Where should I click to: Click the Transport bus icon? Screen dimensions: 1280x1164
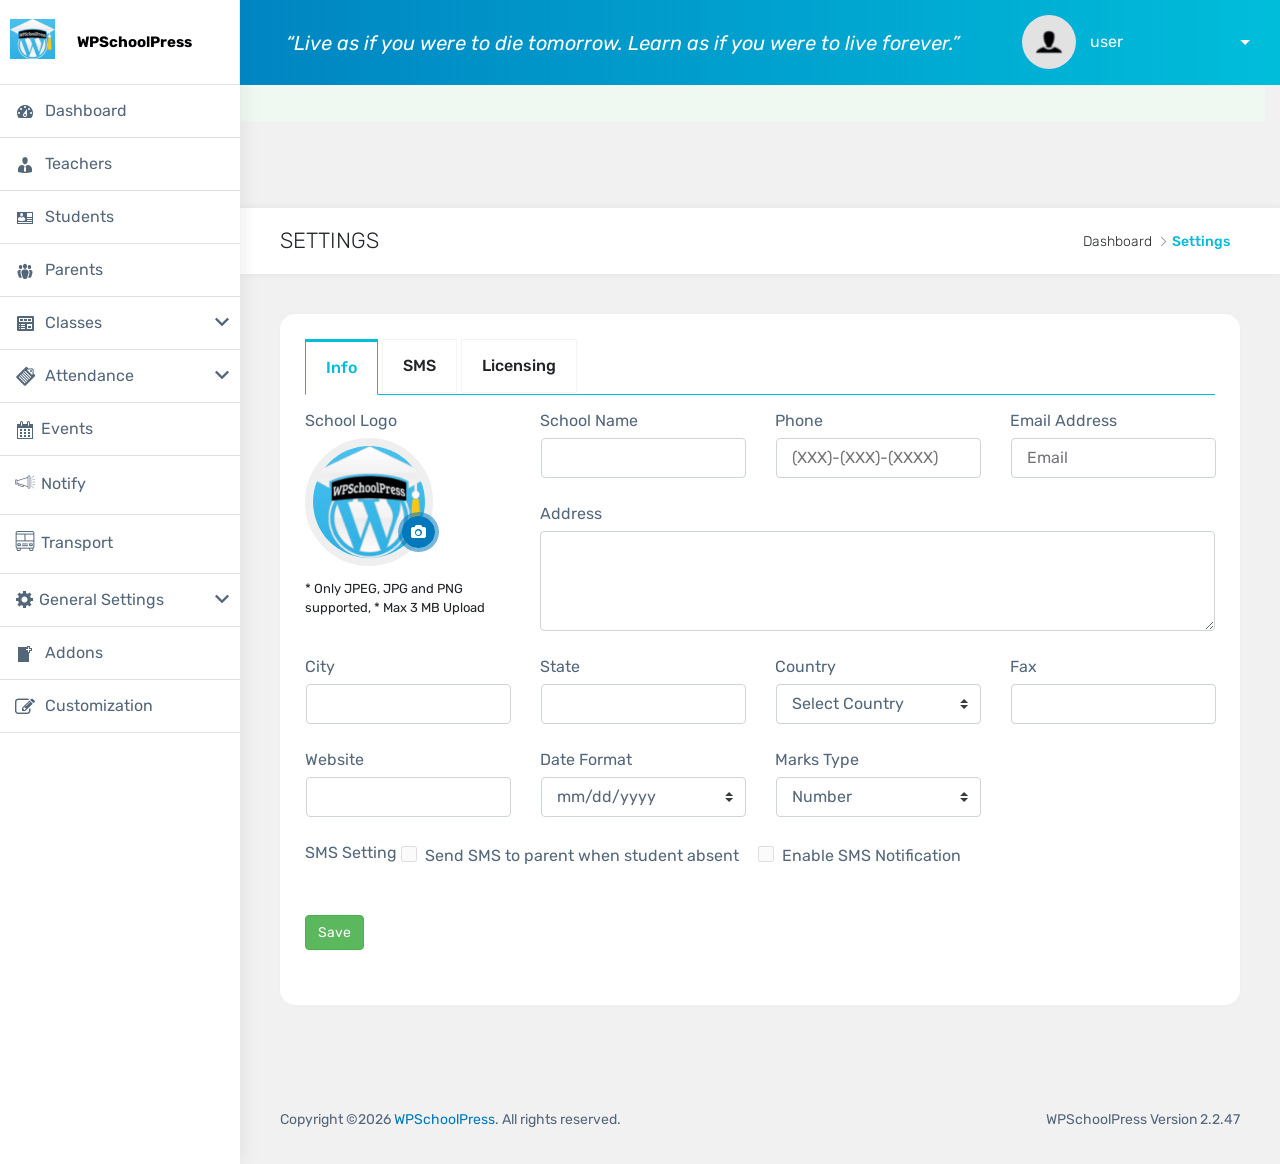click(x=25, y=541)
